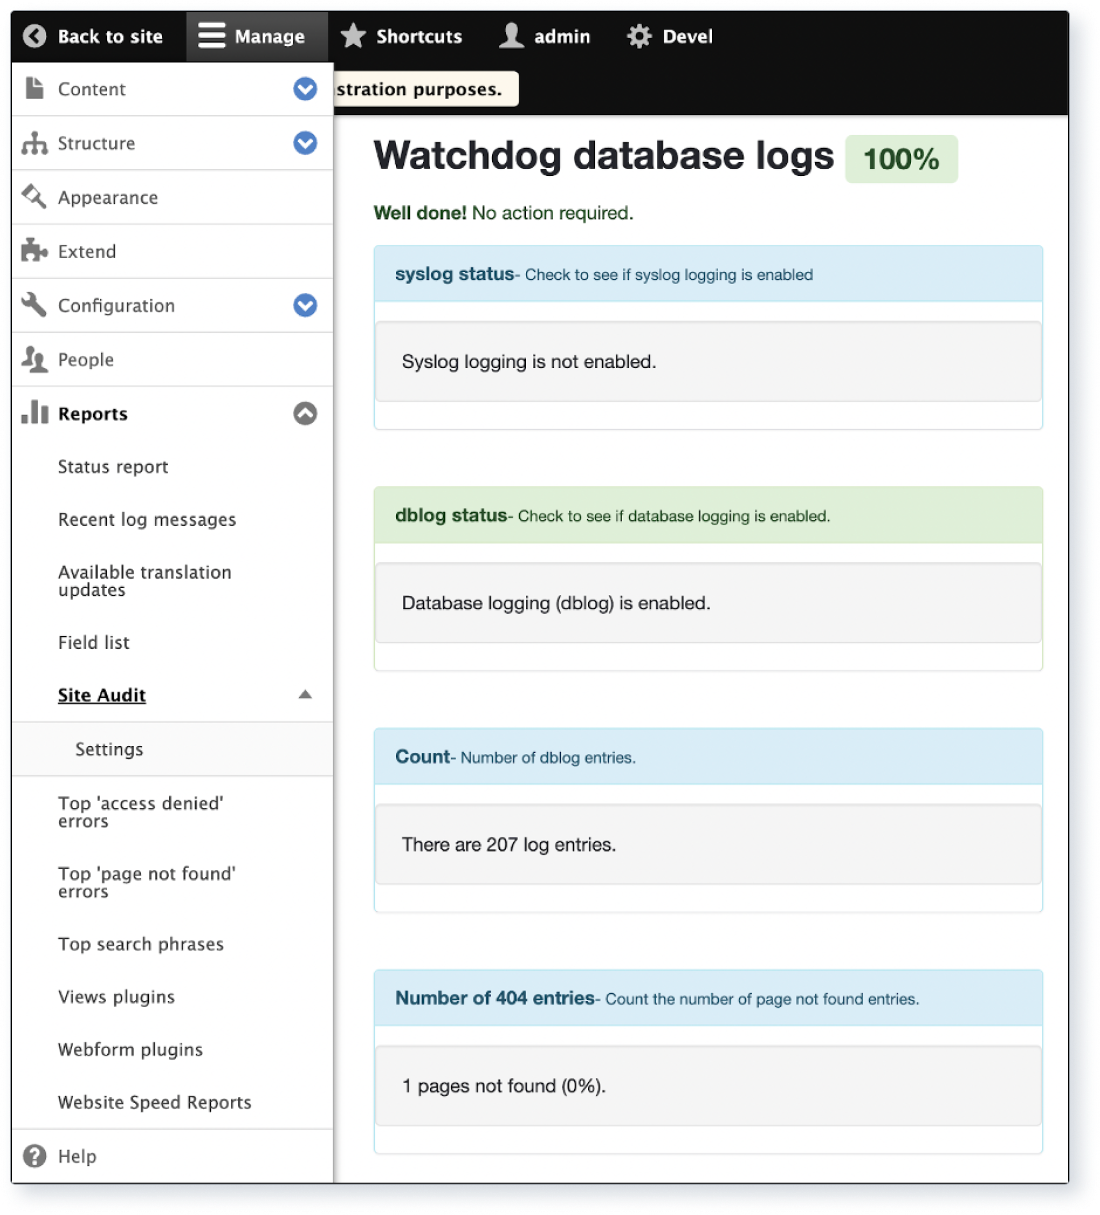The image size is (1100, 1215).
Task: Click the 100% score badge
Action: pyautogui.click(x=900, y=158)
